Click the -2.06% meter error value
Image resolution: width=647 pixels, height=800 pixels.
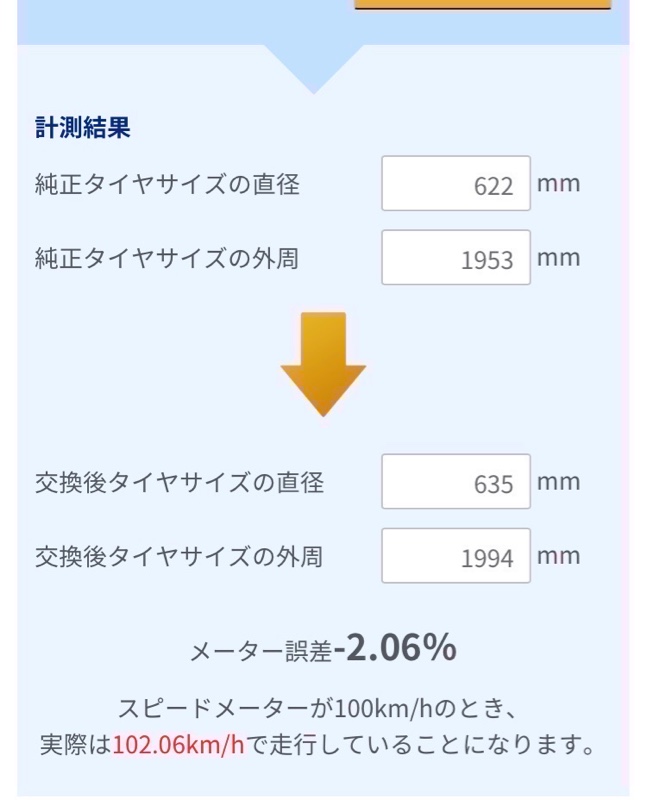(x=395, y=649)
